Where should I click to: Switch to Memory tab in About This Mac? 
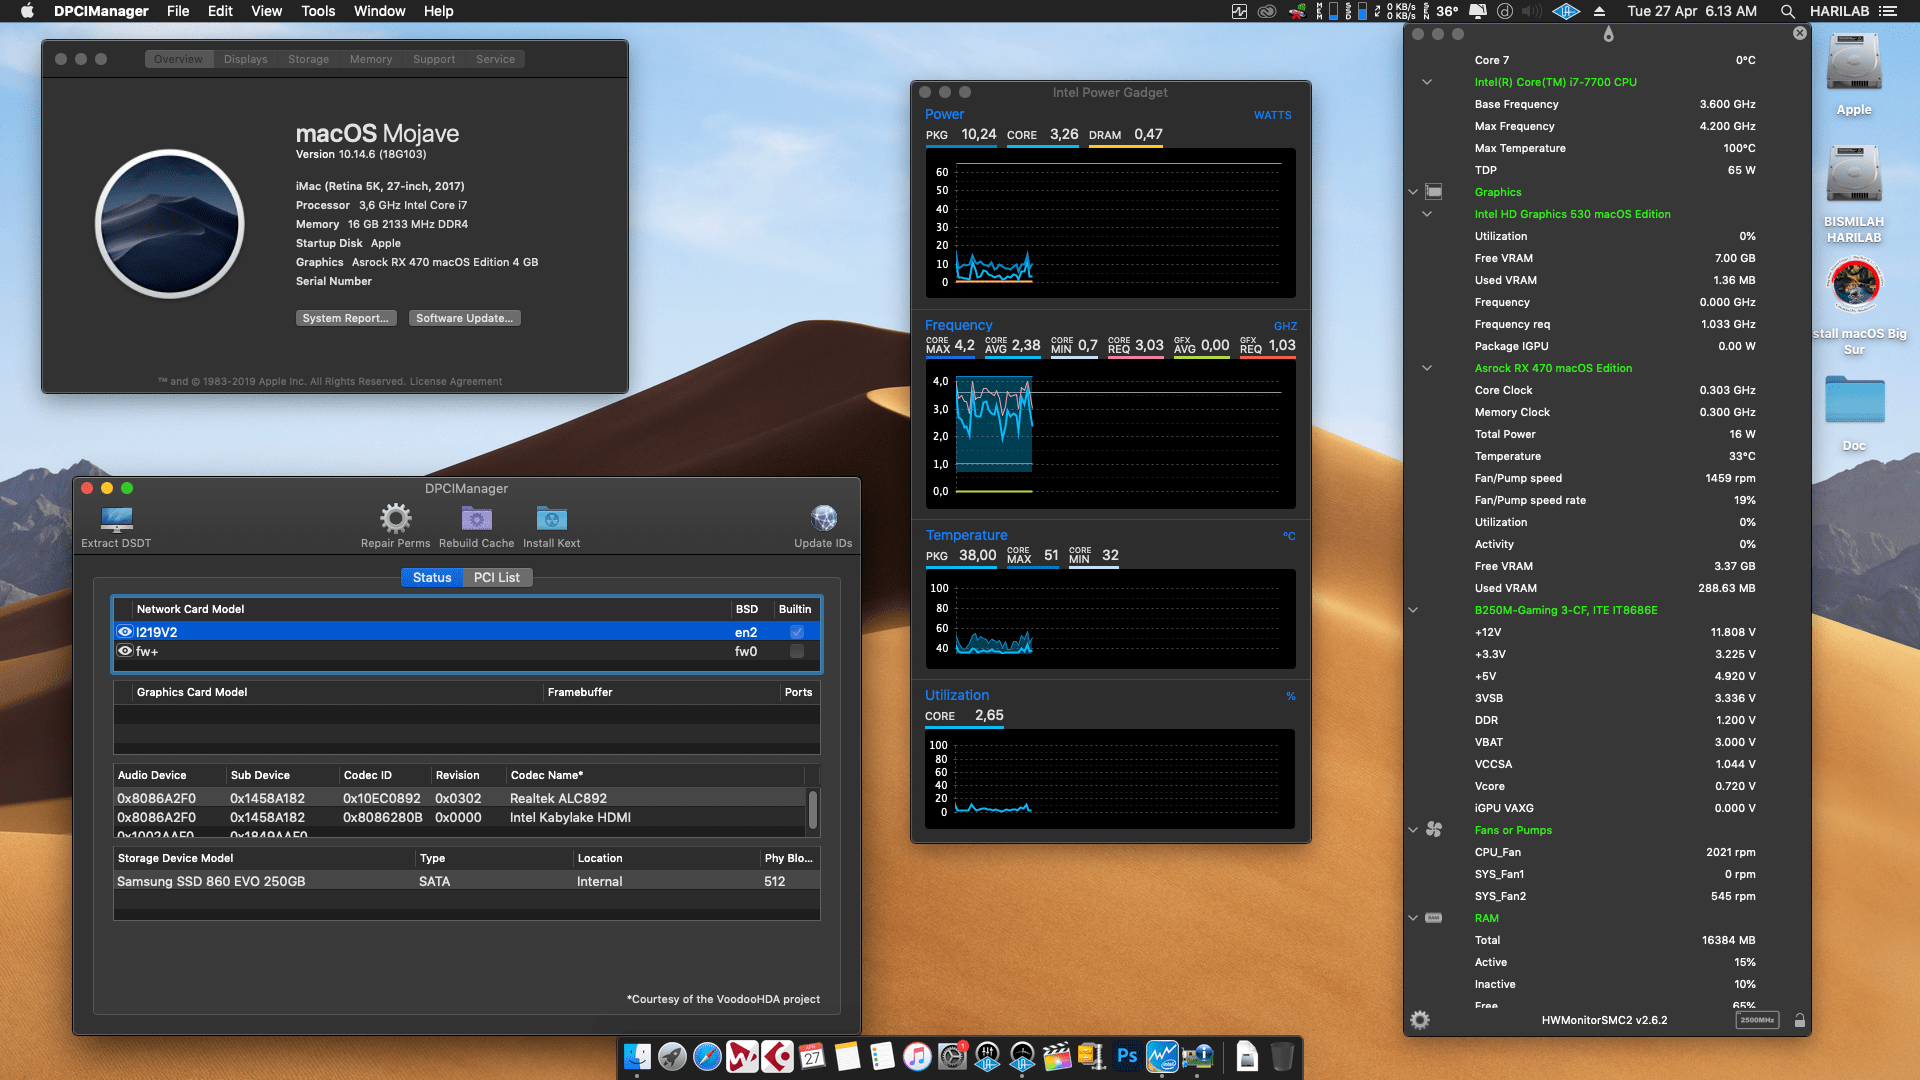point(371,59)
